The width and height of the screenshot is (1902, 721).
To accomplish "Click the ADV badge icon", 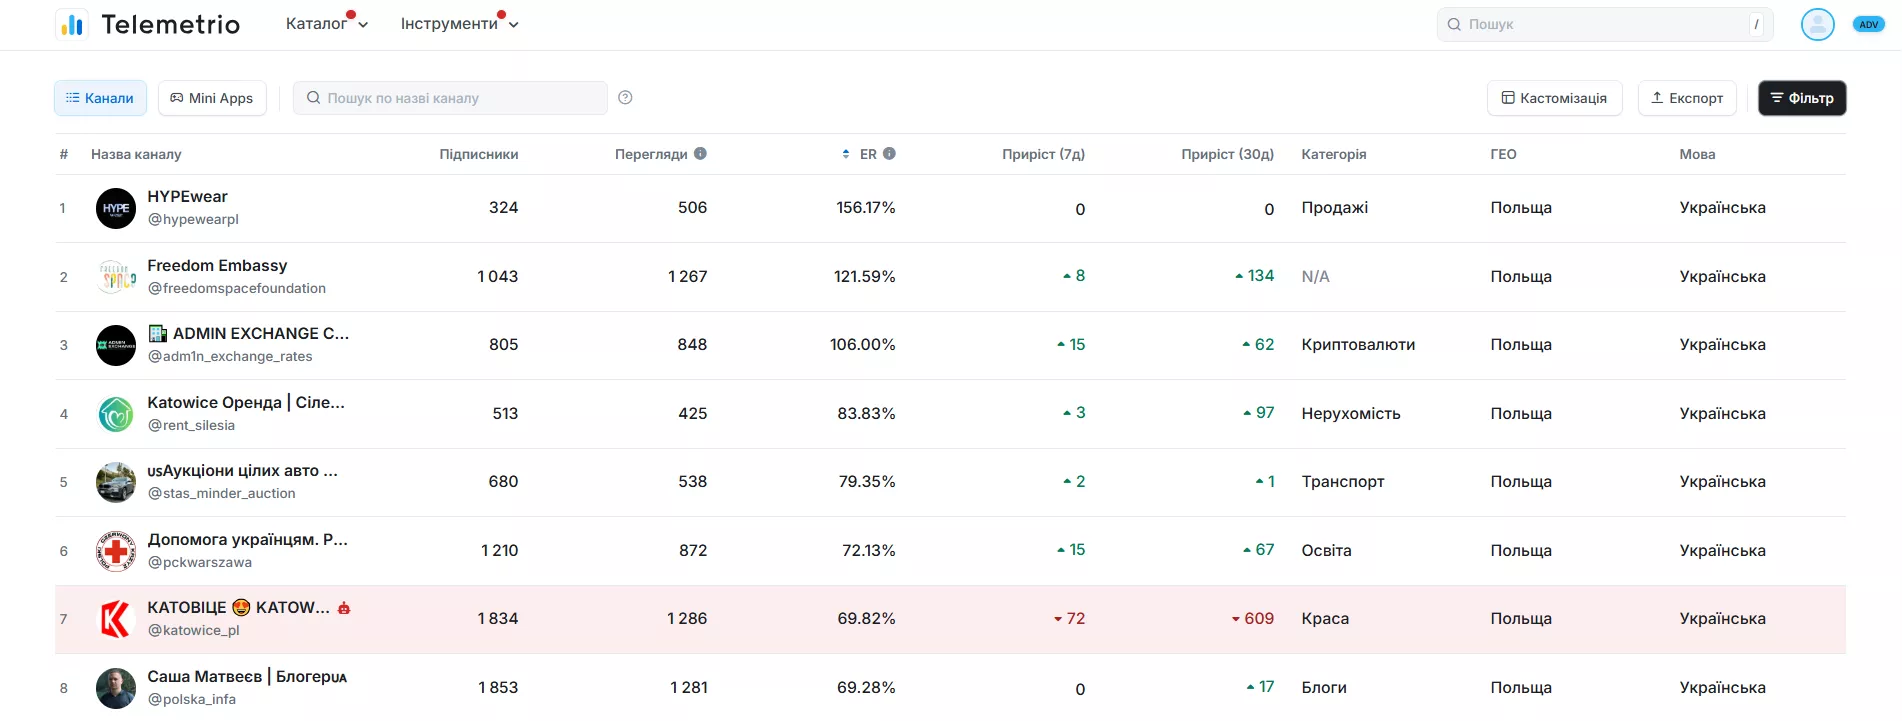I will 1868,24.
